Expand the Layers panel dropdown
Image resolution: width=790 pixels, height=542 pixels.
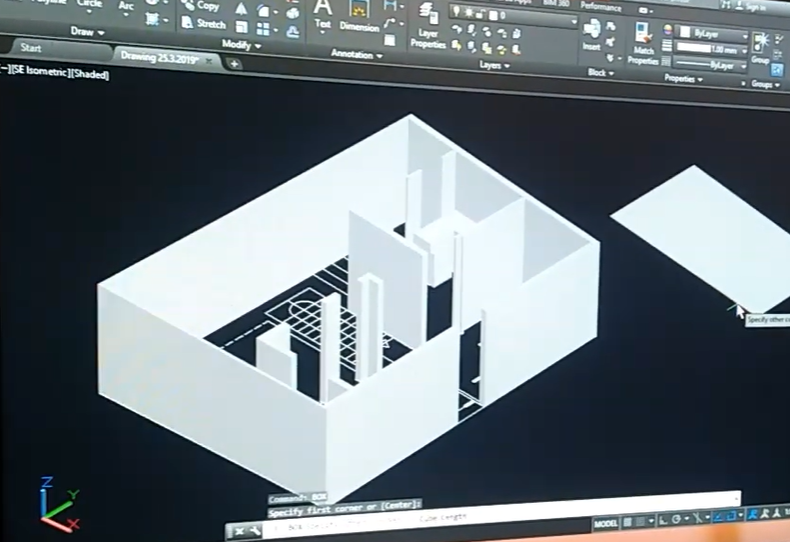pos(494,65)
